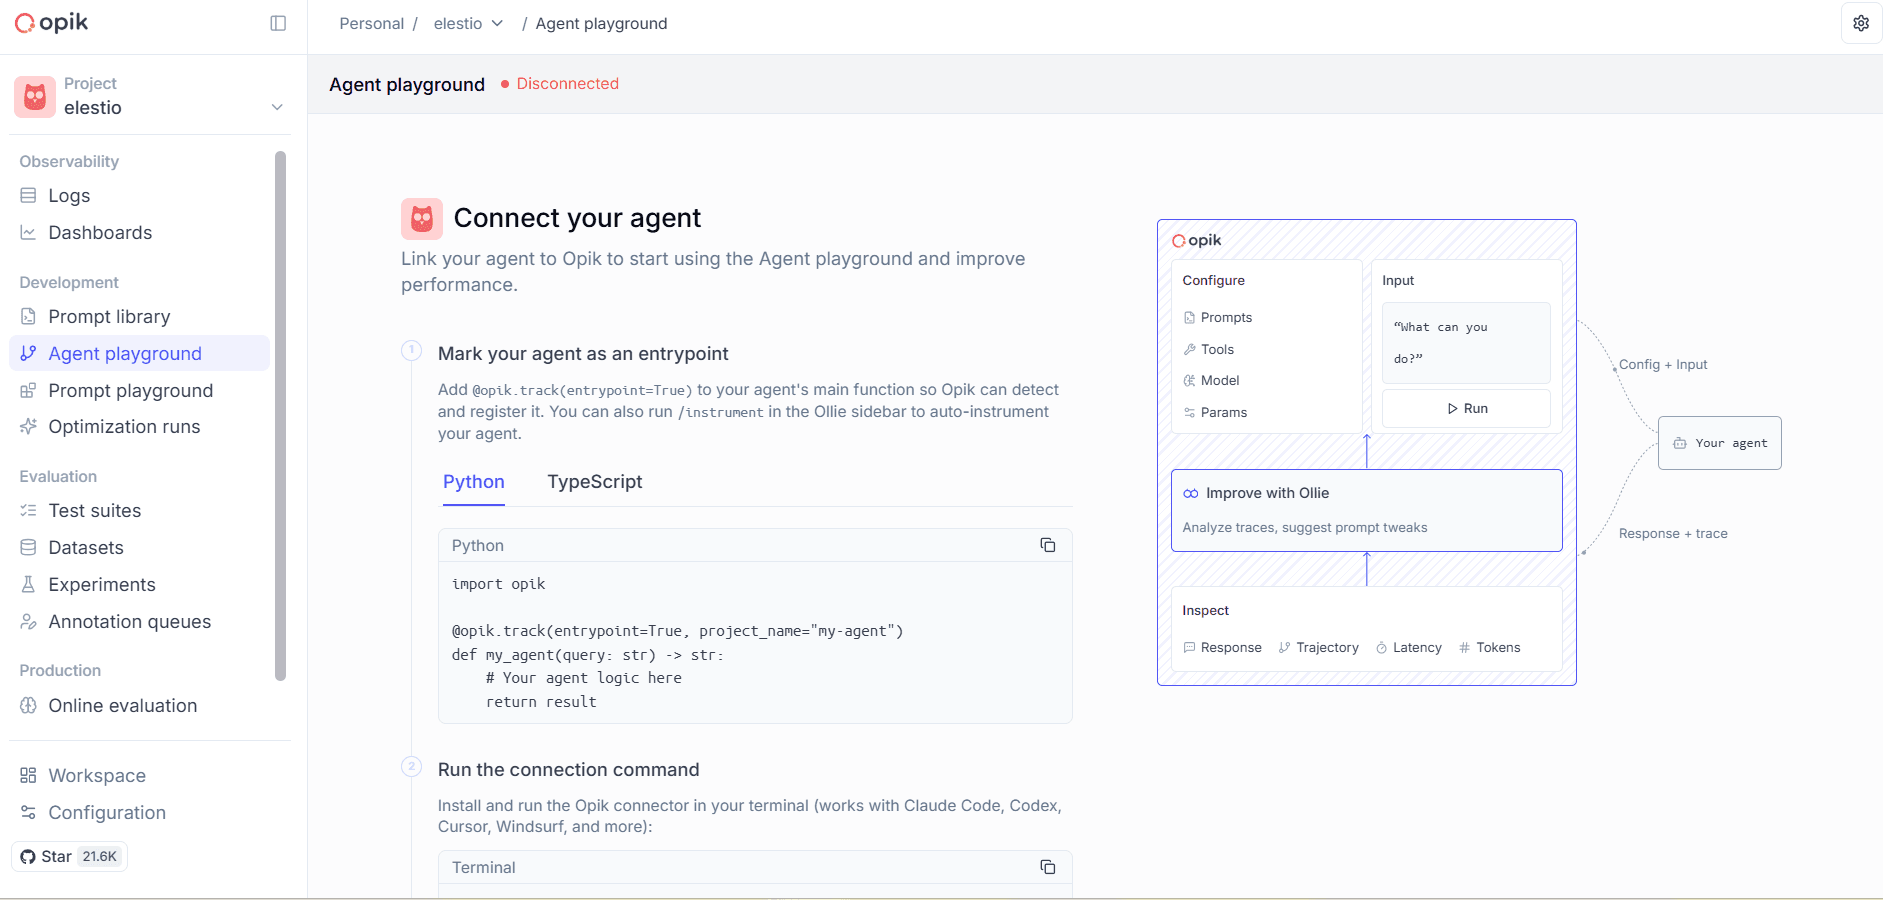Image resolution: width=1883 pixels, height=900 pixels.
Task: Click the Agent playground branch icon
Action: tap(28, 354)
